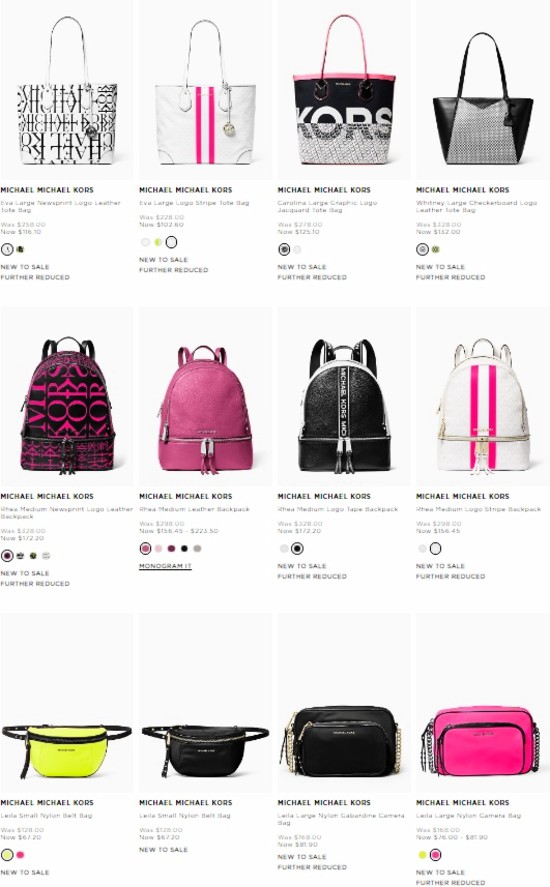This screenshot has height=887, width=550.
Task: Open the neon yellow Leila belt bag image
Action: (67, 703)
